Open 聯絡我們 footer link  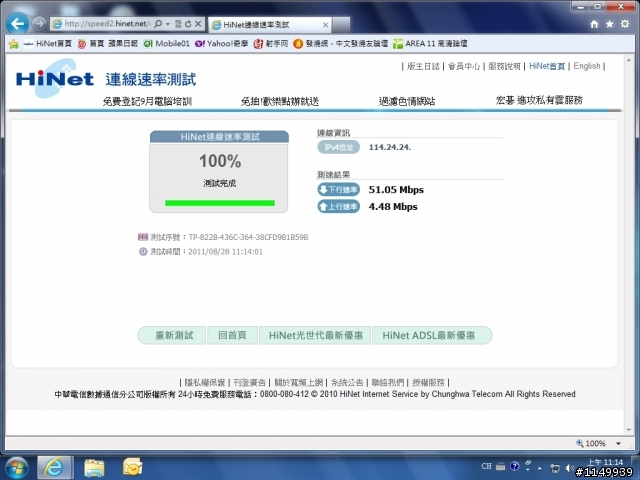[388, 382]
